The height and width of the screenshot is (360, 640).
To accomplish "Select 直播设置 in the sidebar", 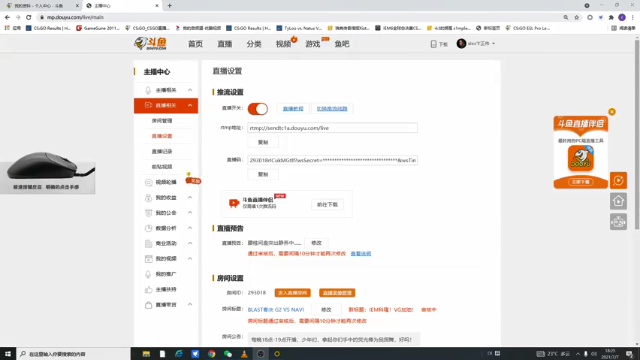I will (x=162, y=136).
